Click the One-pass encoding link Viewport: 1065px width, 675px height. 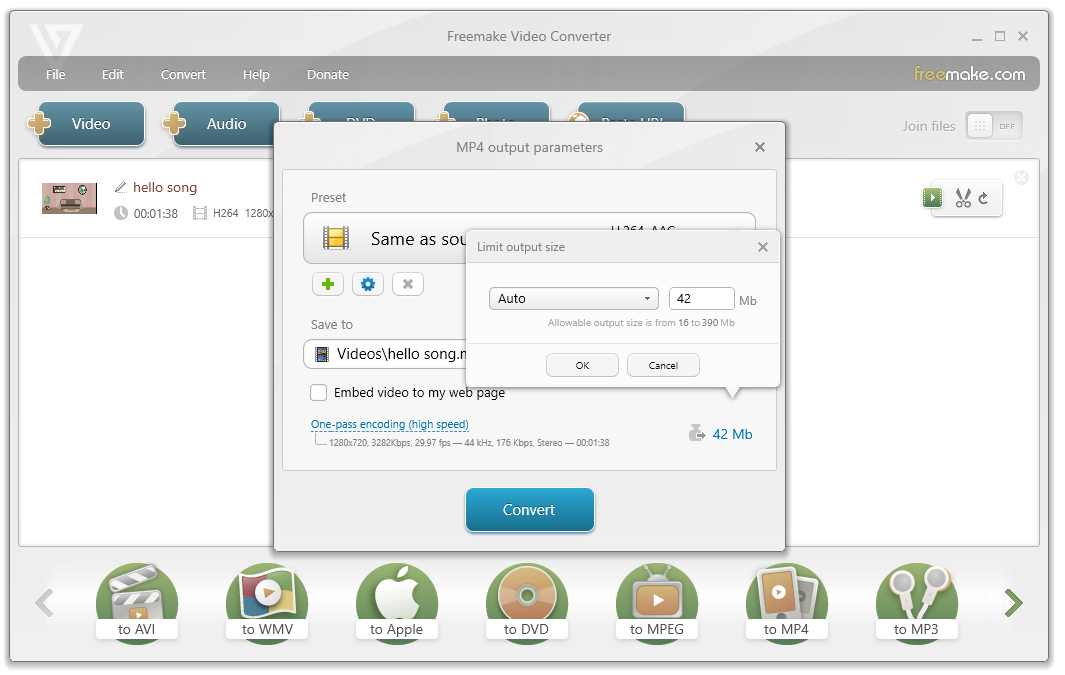point(389,424)
